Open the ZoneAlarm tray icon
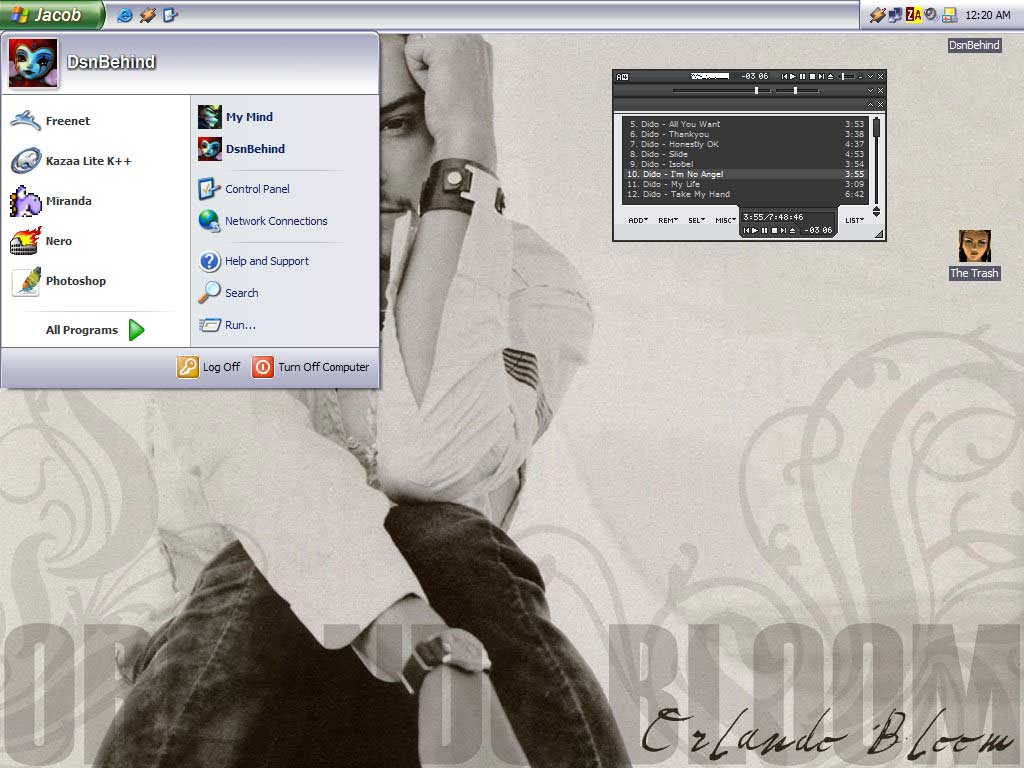This screenshot has width=1024, height=768. 913,15
